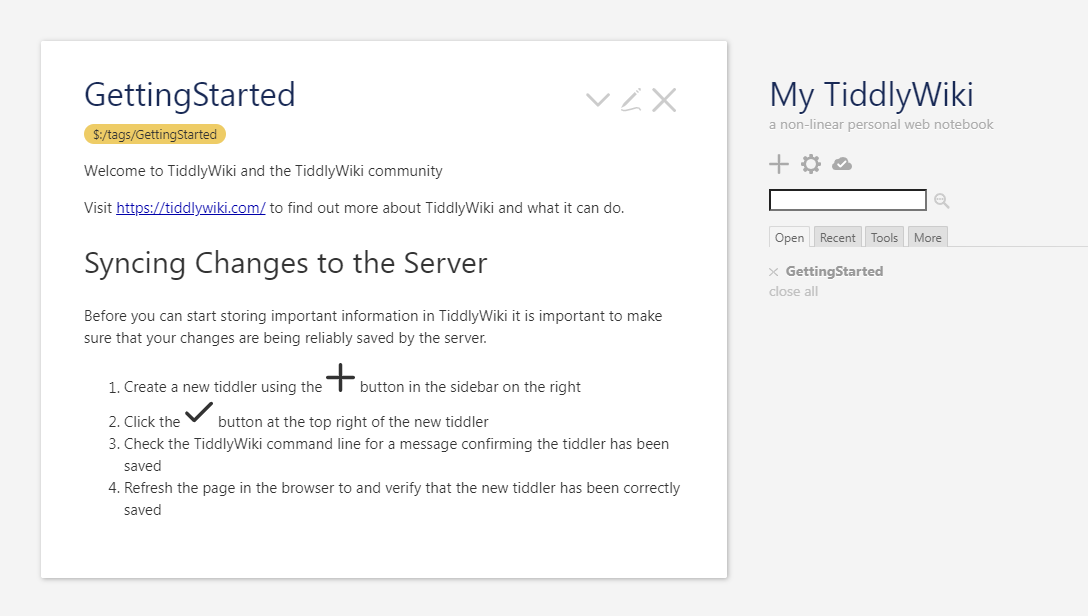
Task: Open the $:/tags/GettingStarted tag pill dropdown
Action: coord(155,135)
